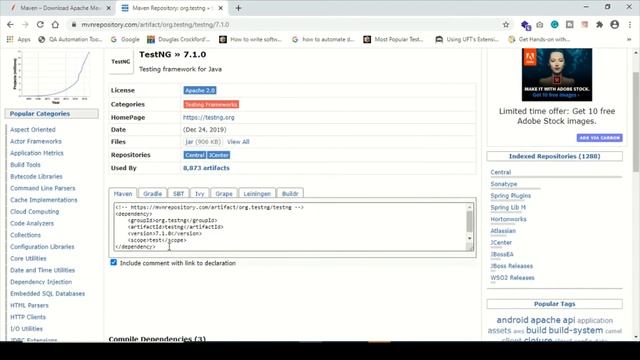Click the address bar URL
The width and height of the screenshot is (640, 360).
coord(155,24)
